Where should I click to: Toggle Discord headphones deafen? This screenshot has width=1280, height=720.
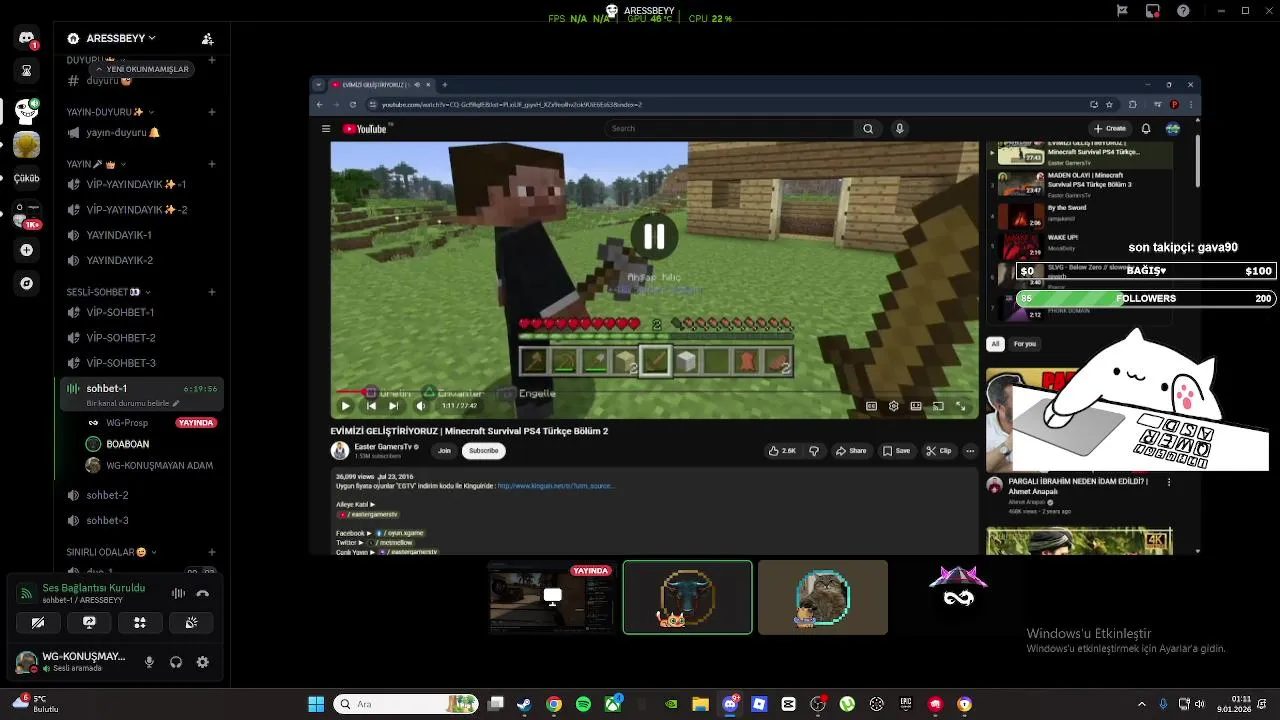[x=176, y=662]
